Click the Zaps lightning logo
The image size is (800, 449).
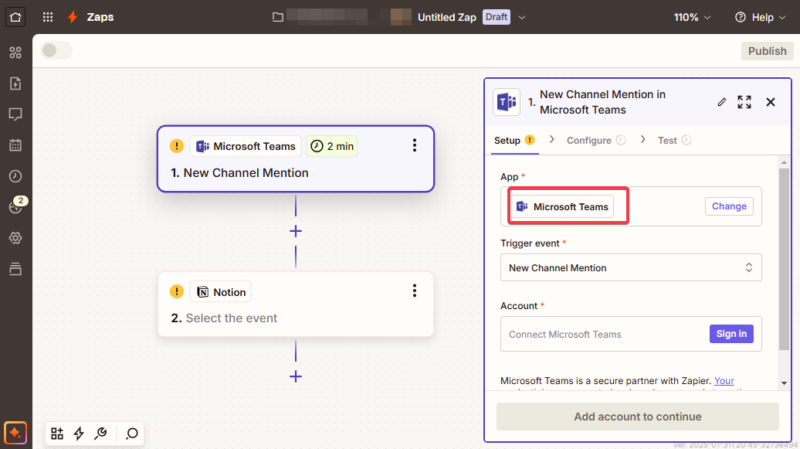[73, 17]
